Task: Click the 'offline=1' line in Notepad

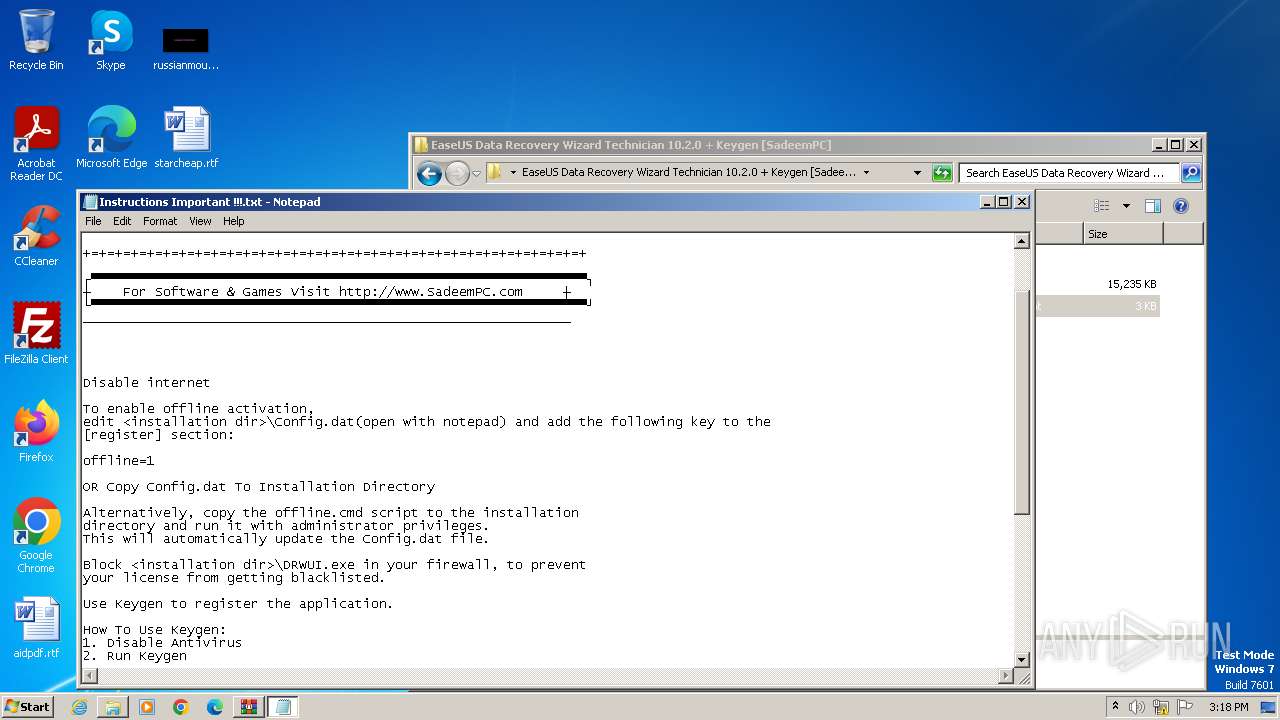Action: click(x=118, y=461)
